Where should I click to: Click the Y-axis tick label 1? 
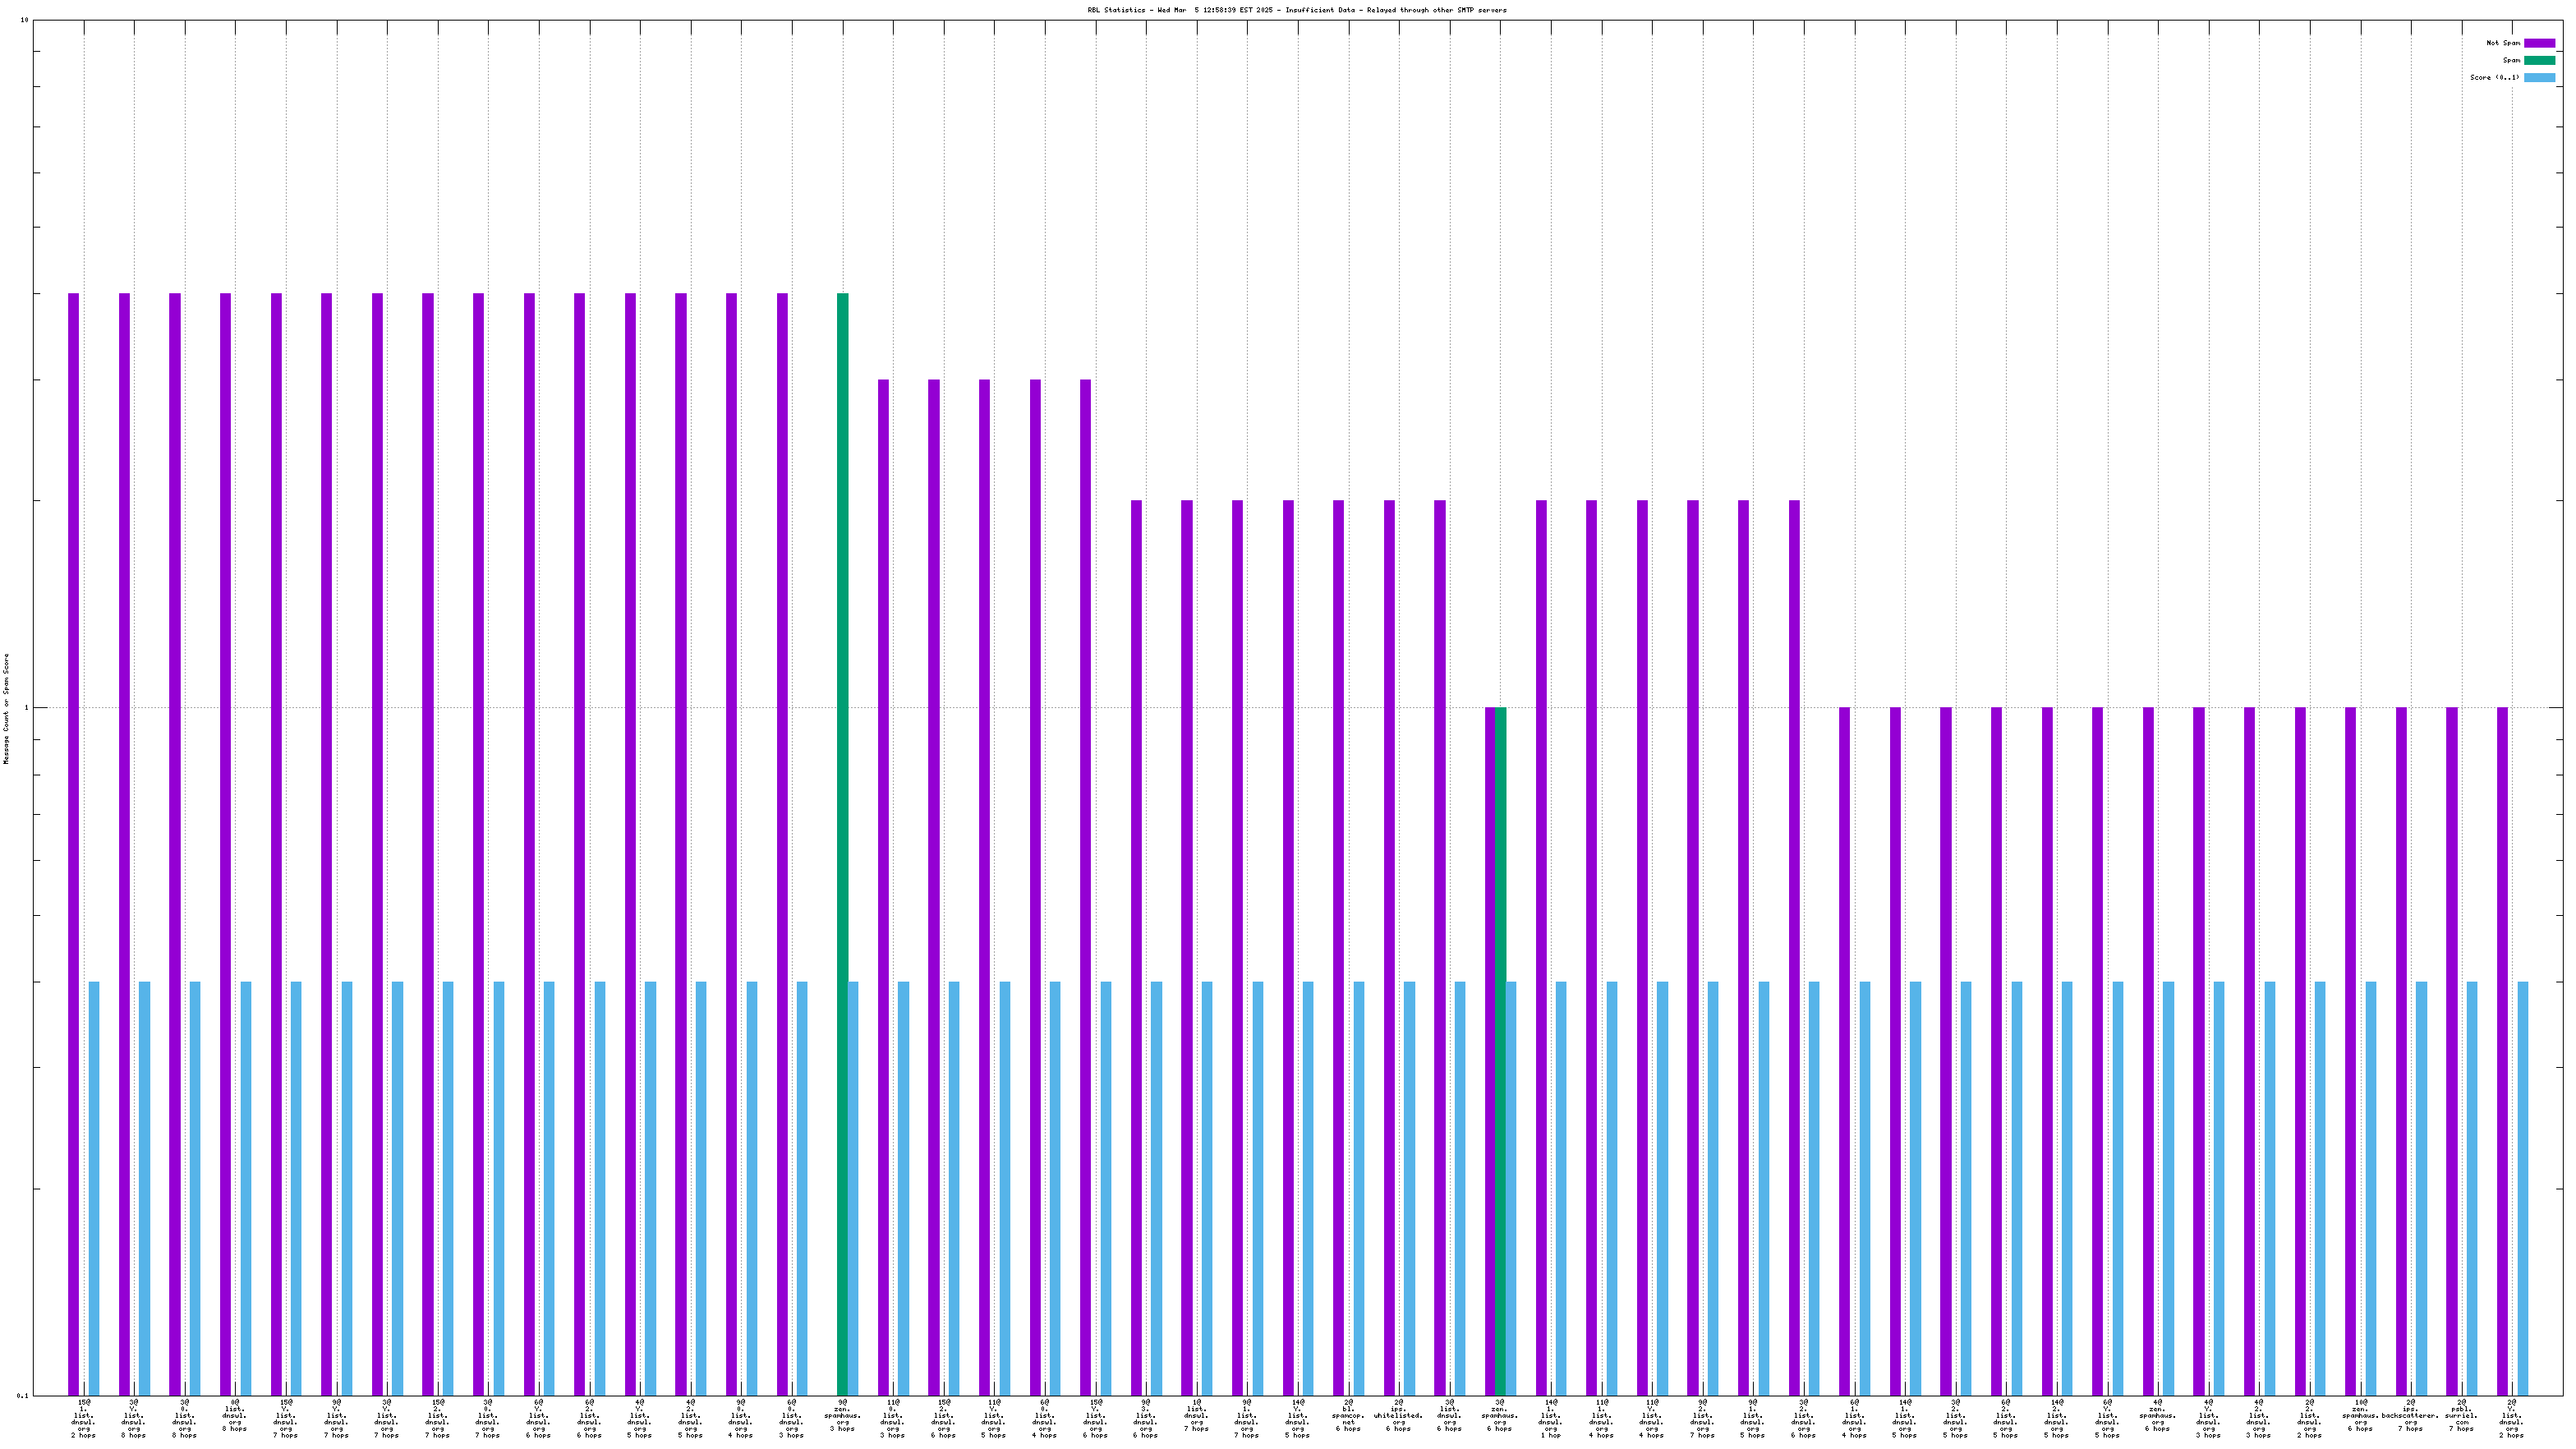point(27,708)
